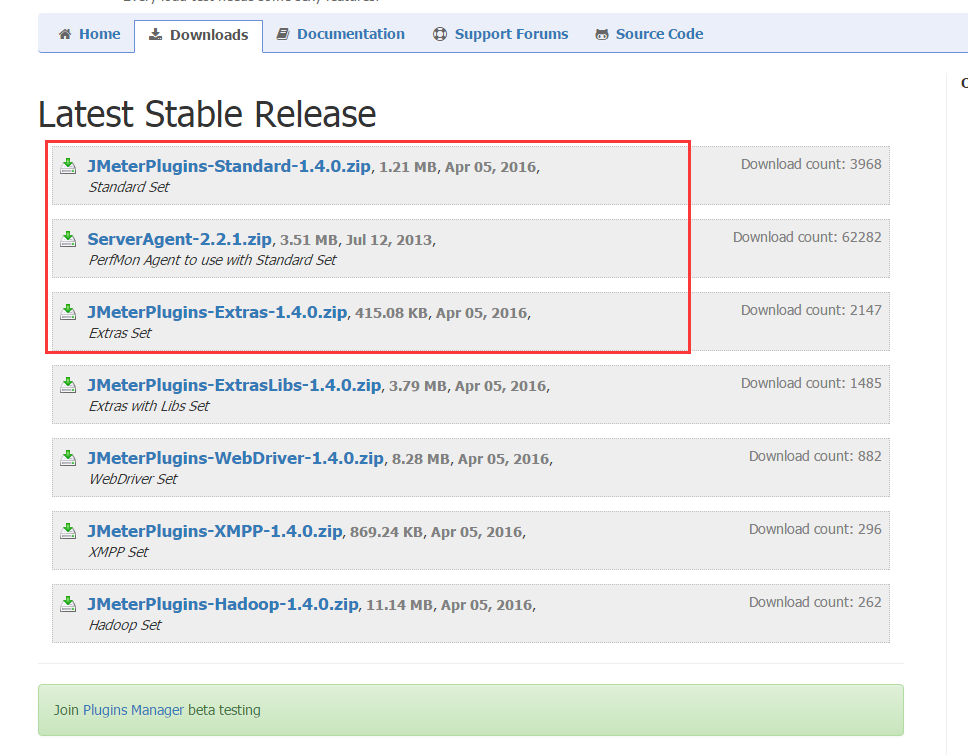
Task: Open the Home tab
Action: pos(90,34)
